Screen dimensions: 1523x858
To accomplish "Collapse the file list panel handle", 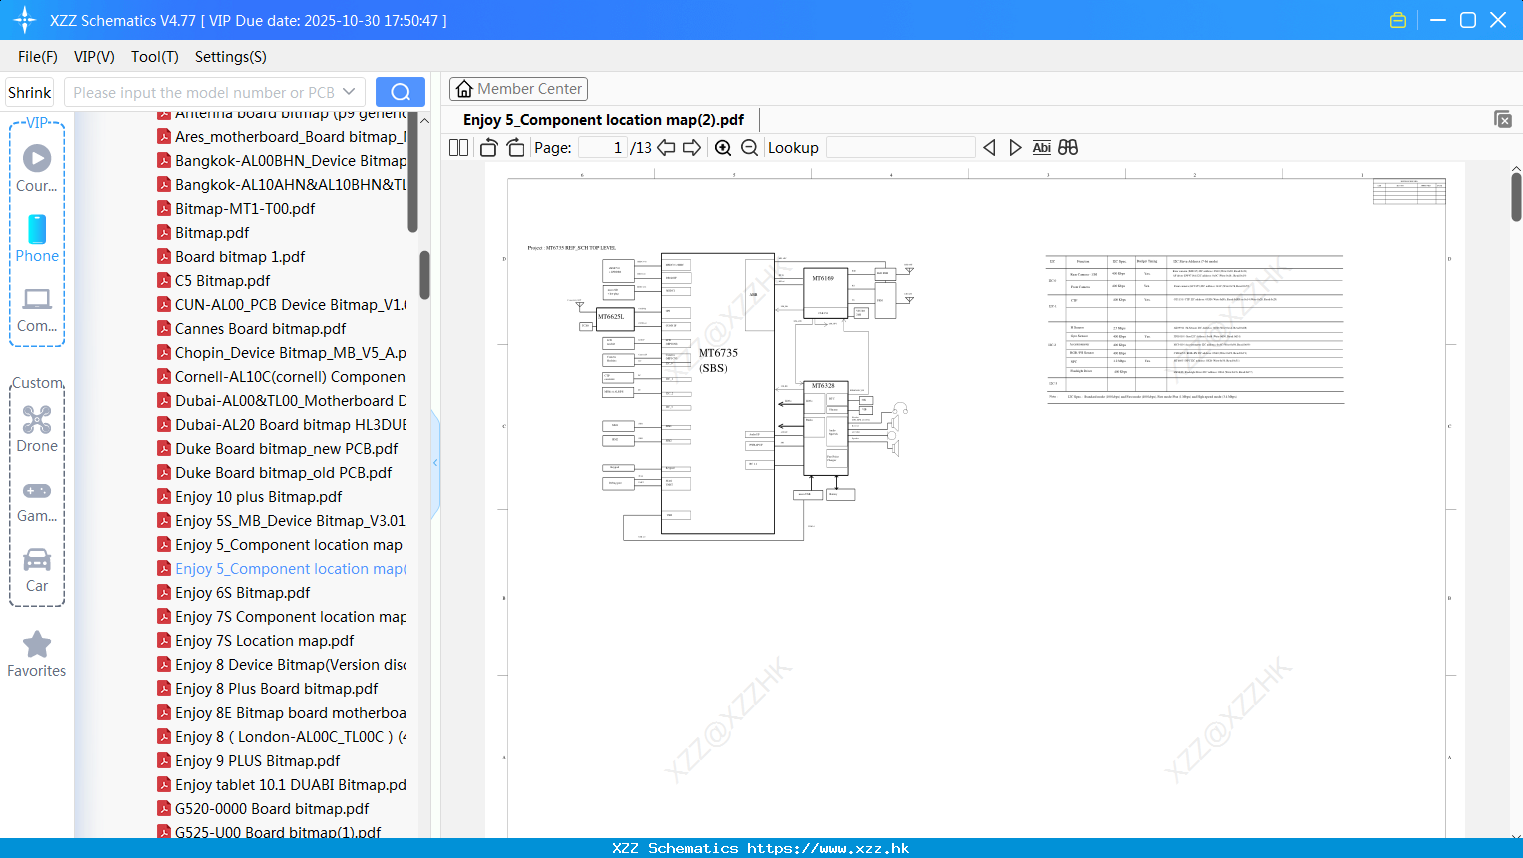I will (x=435, y=462).
